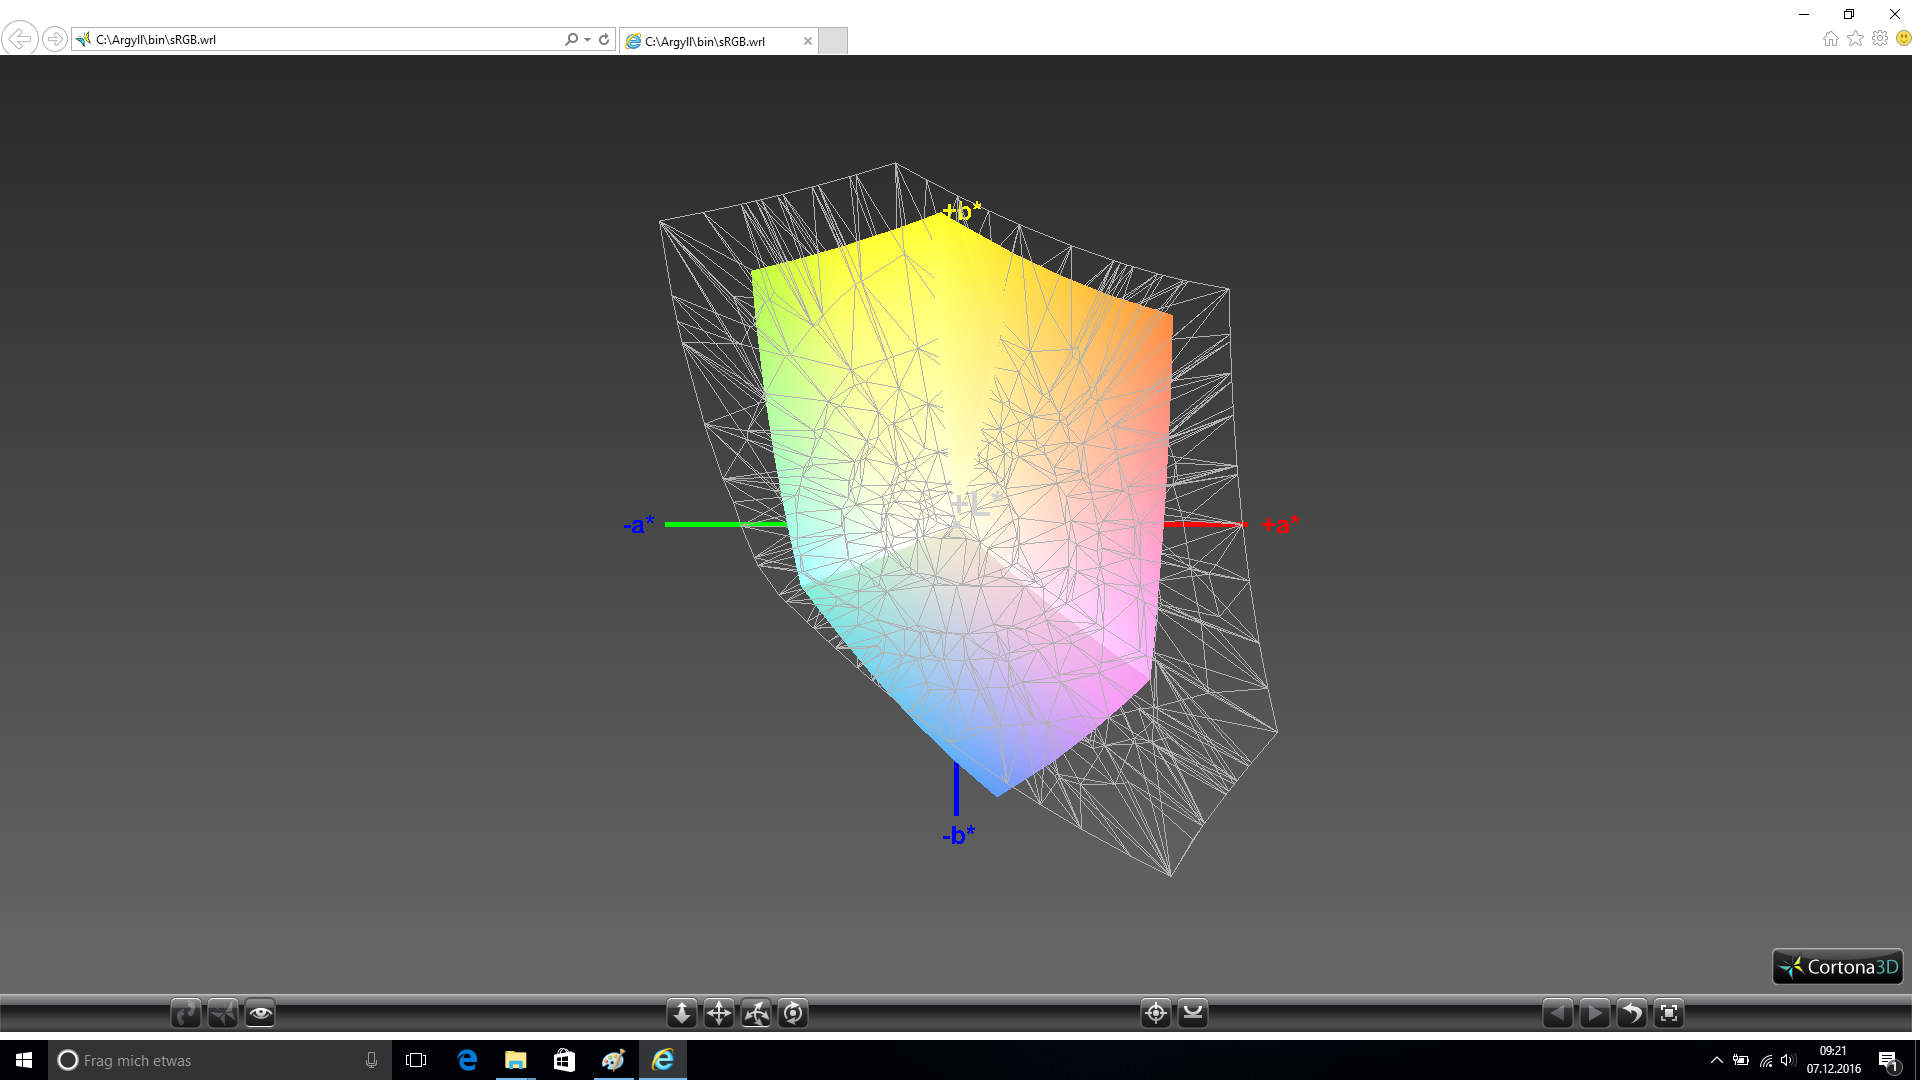1920x1080 pixels.
Task: Select the Fly navigation mode icon
Action: (x=222, y=1014)
